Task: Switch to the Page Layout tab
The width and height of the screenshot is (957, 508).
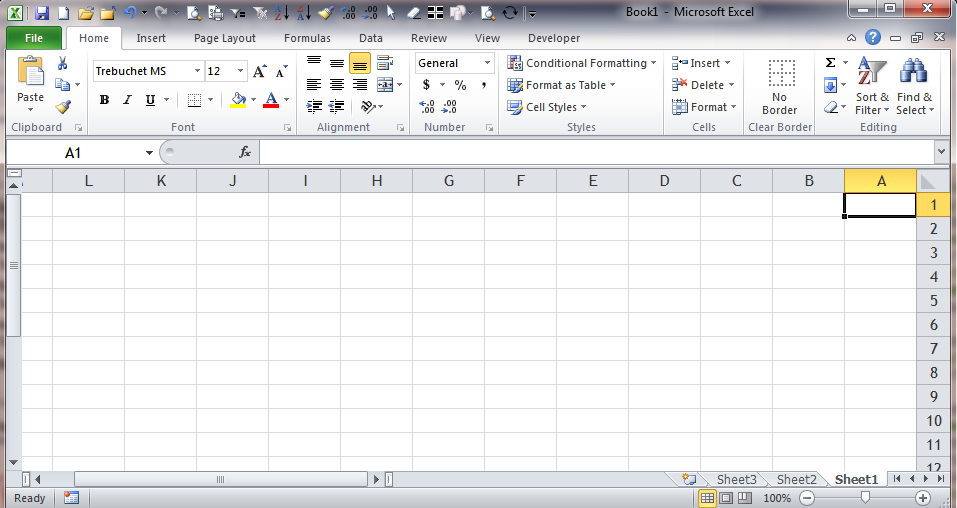Action: pos(224,38)
